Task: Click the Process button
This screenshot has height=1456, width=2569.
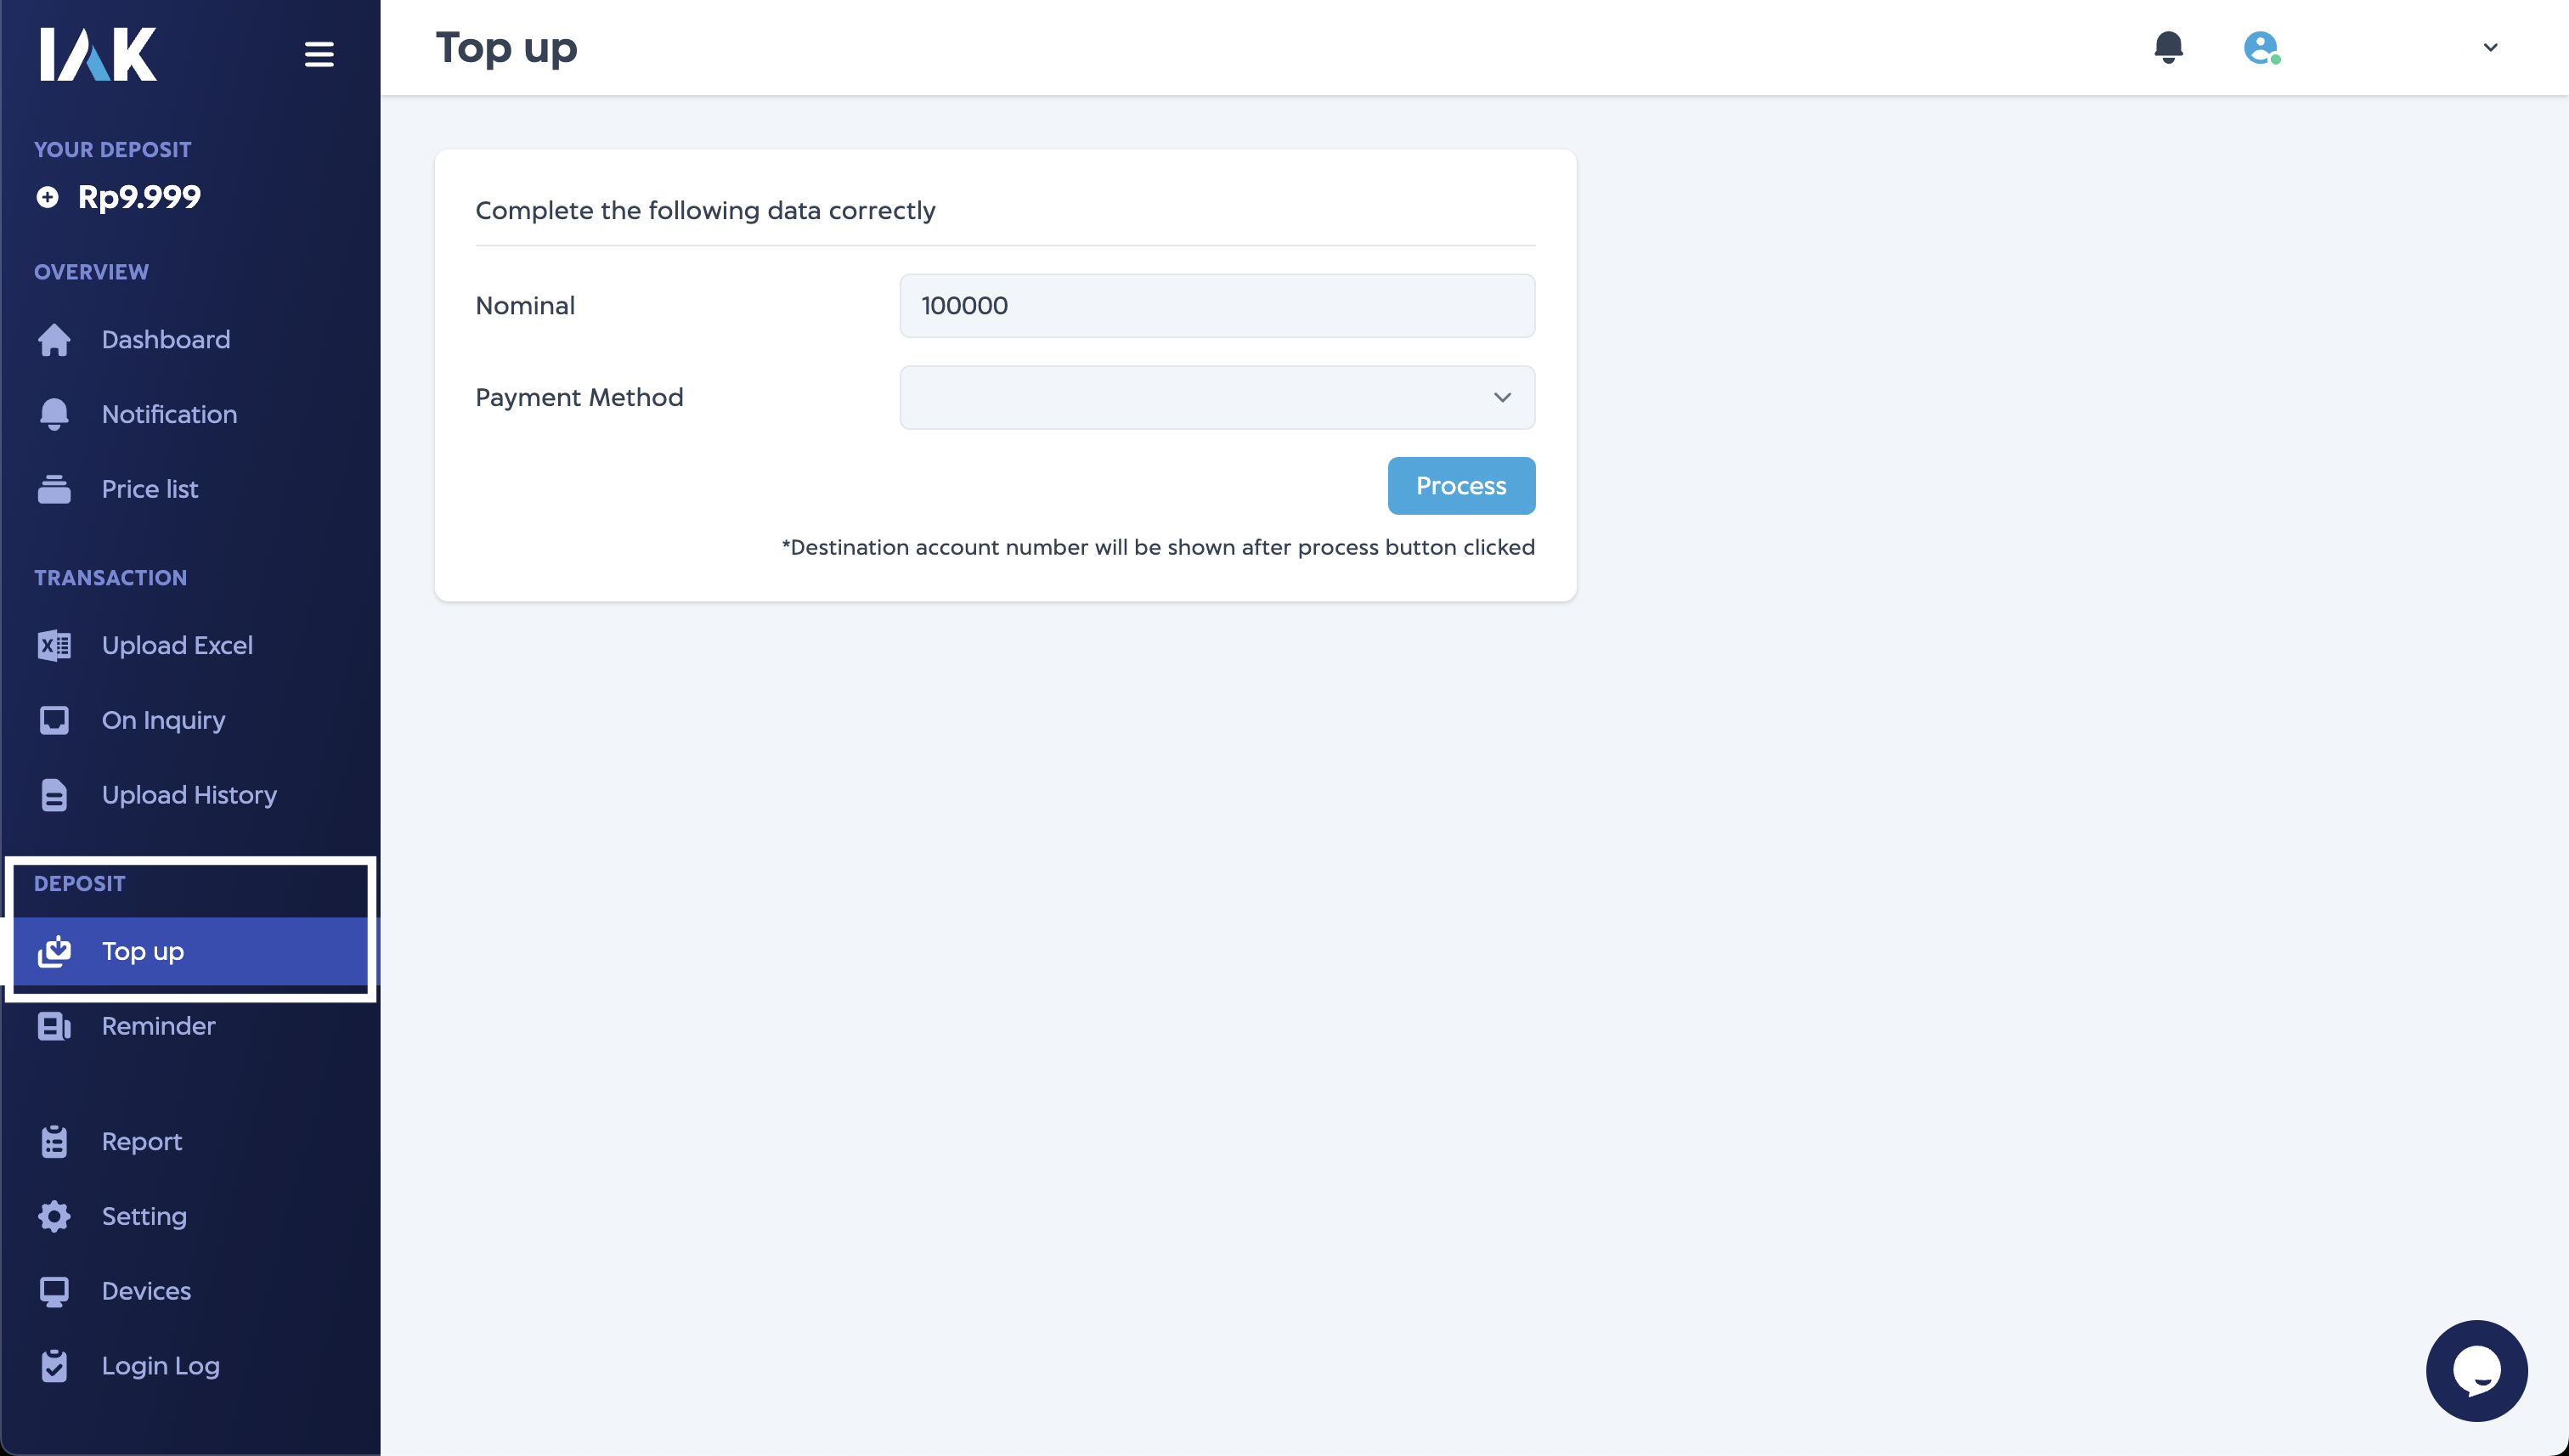Action: [x=1461, y=485]
